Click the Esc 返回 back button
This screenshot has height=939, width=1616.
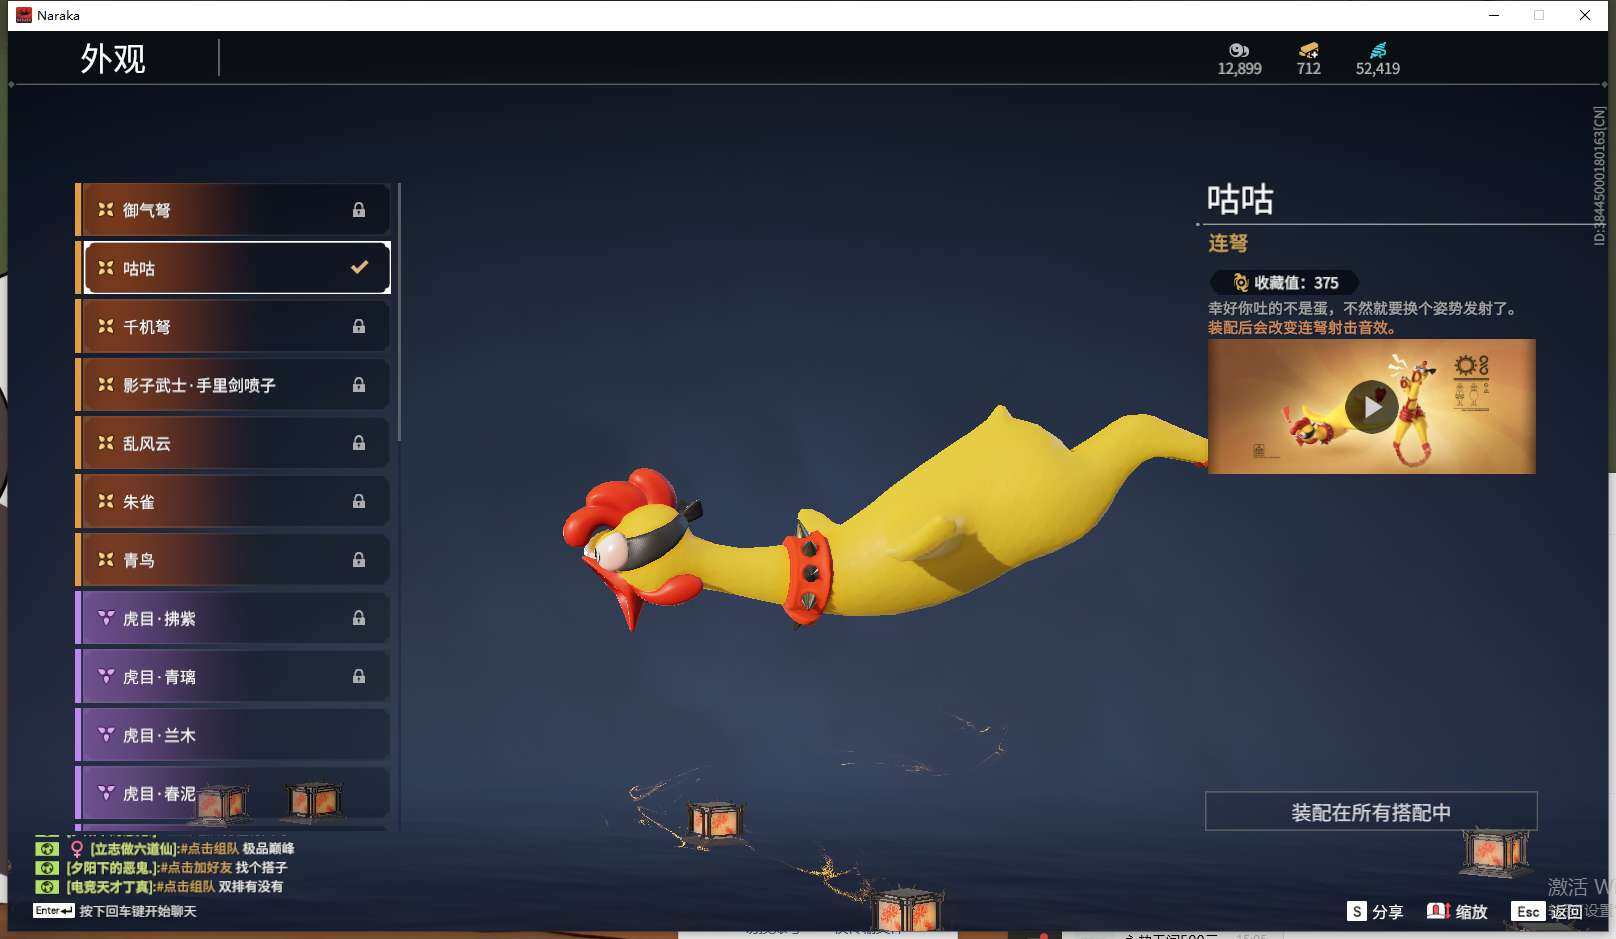point(1547,912)
